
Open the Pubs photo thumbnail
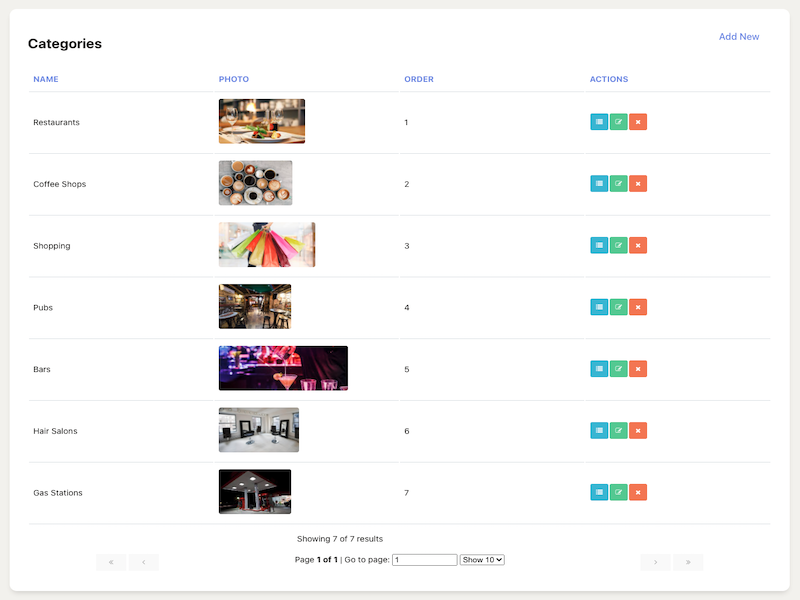coord(255,307)
